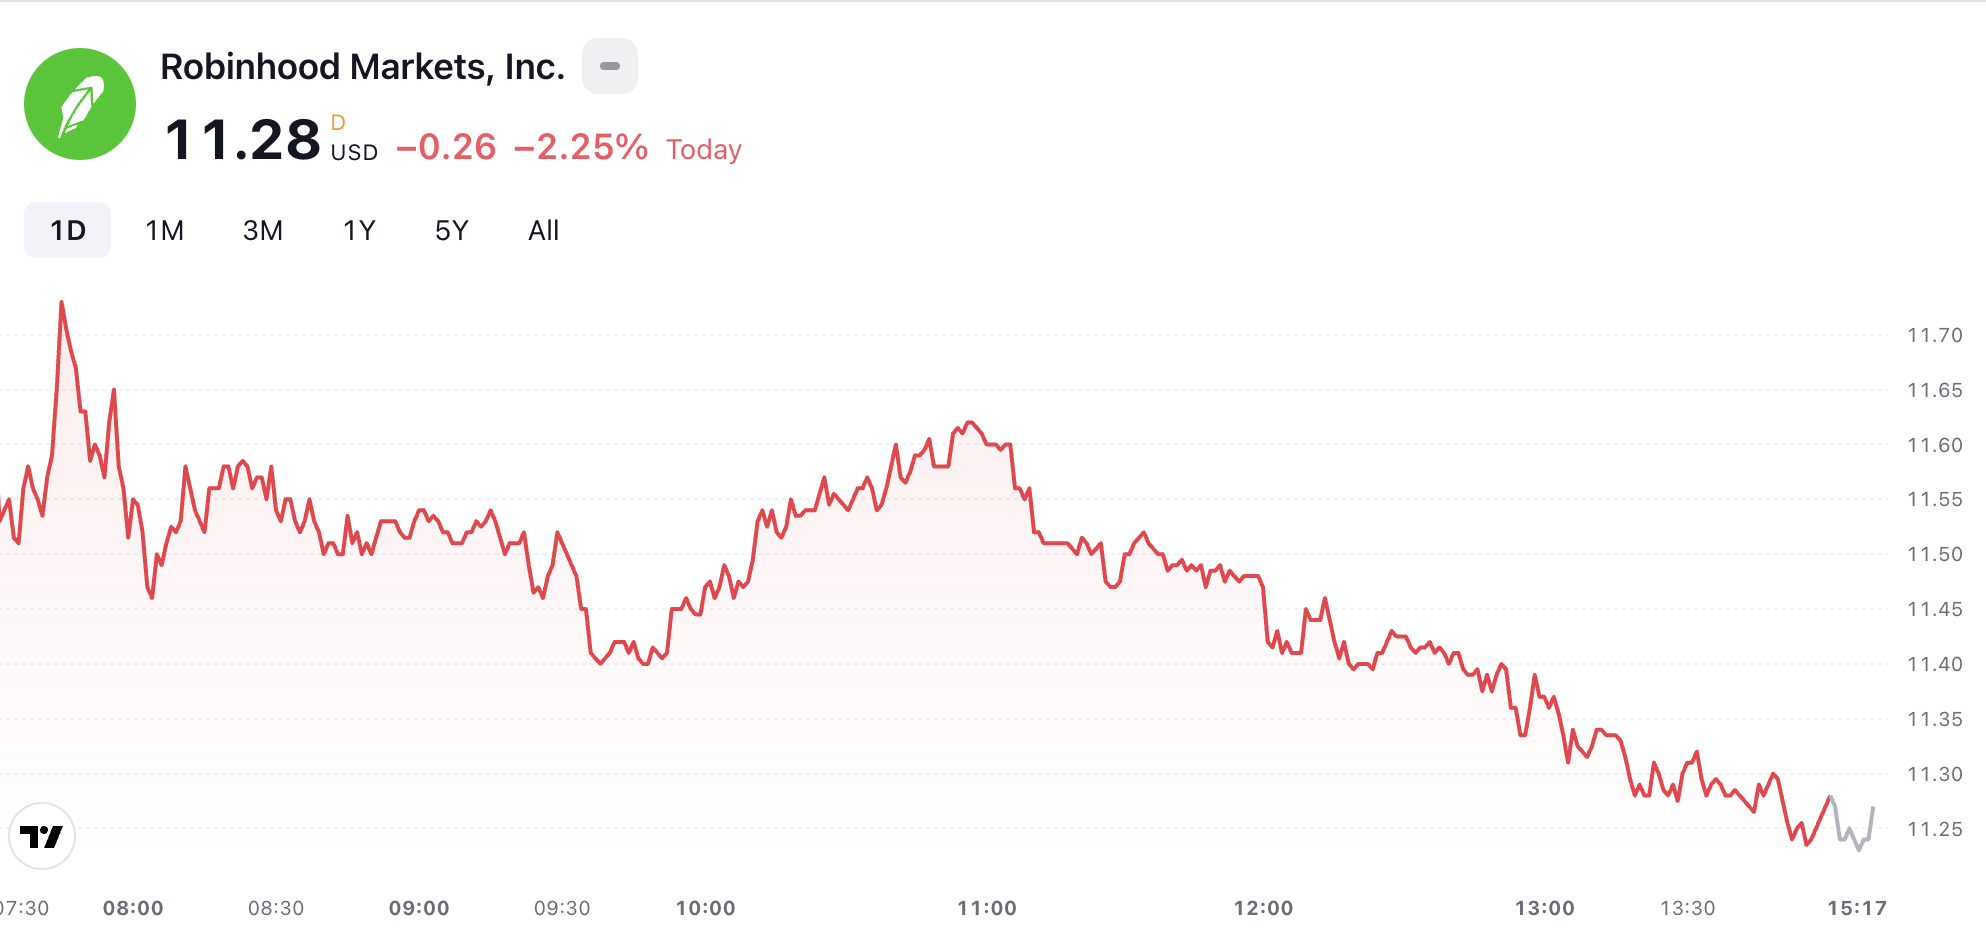Click the −2.25% percent change text
Viewport: 1986px width, 934px height.
[x=581, y=148]
